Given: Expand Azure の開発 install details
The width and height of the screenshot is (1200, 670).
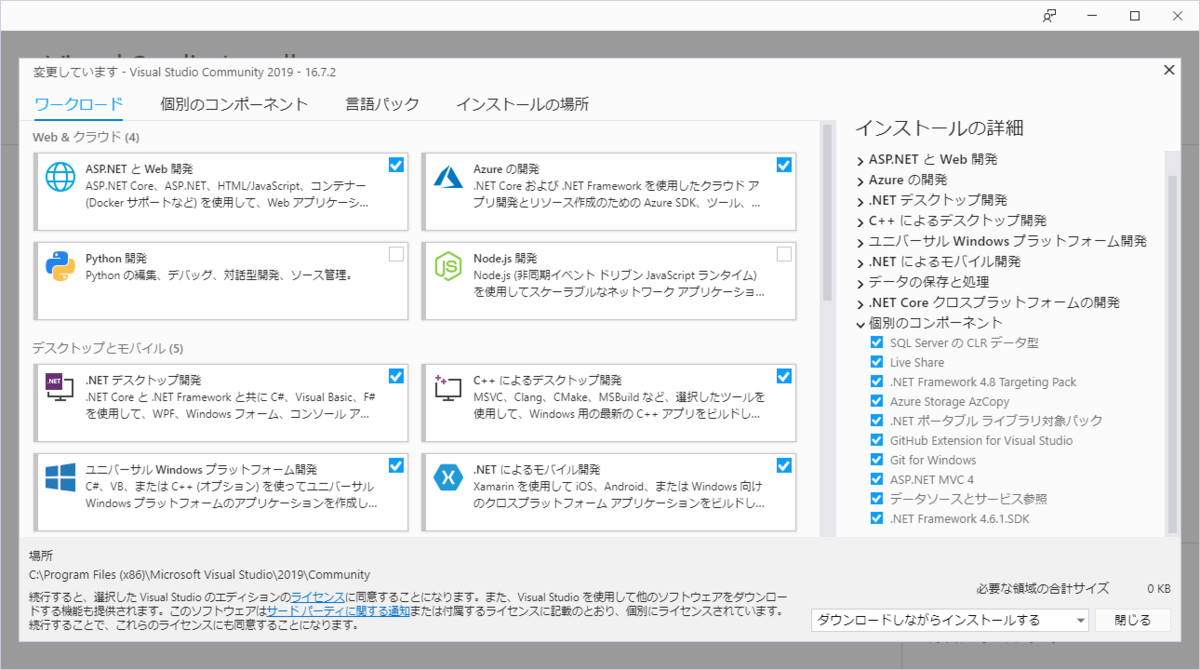Looking at the screenshot, I should coord(860,180).
